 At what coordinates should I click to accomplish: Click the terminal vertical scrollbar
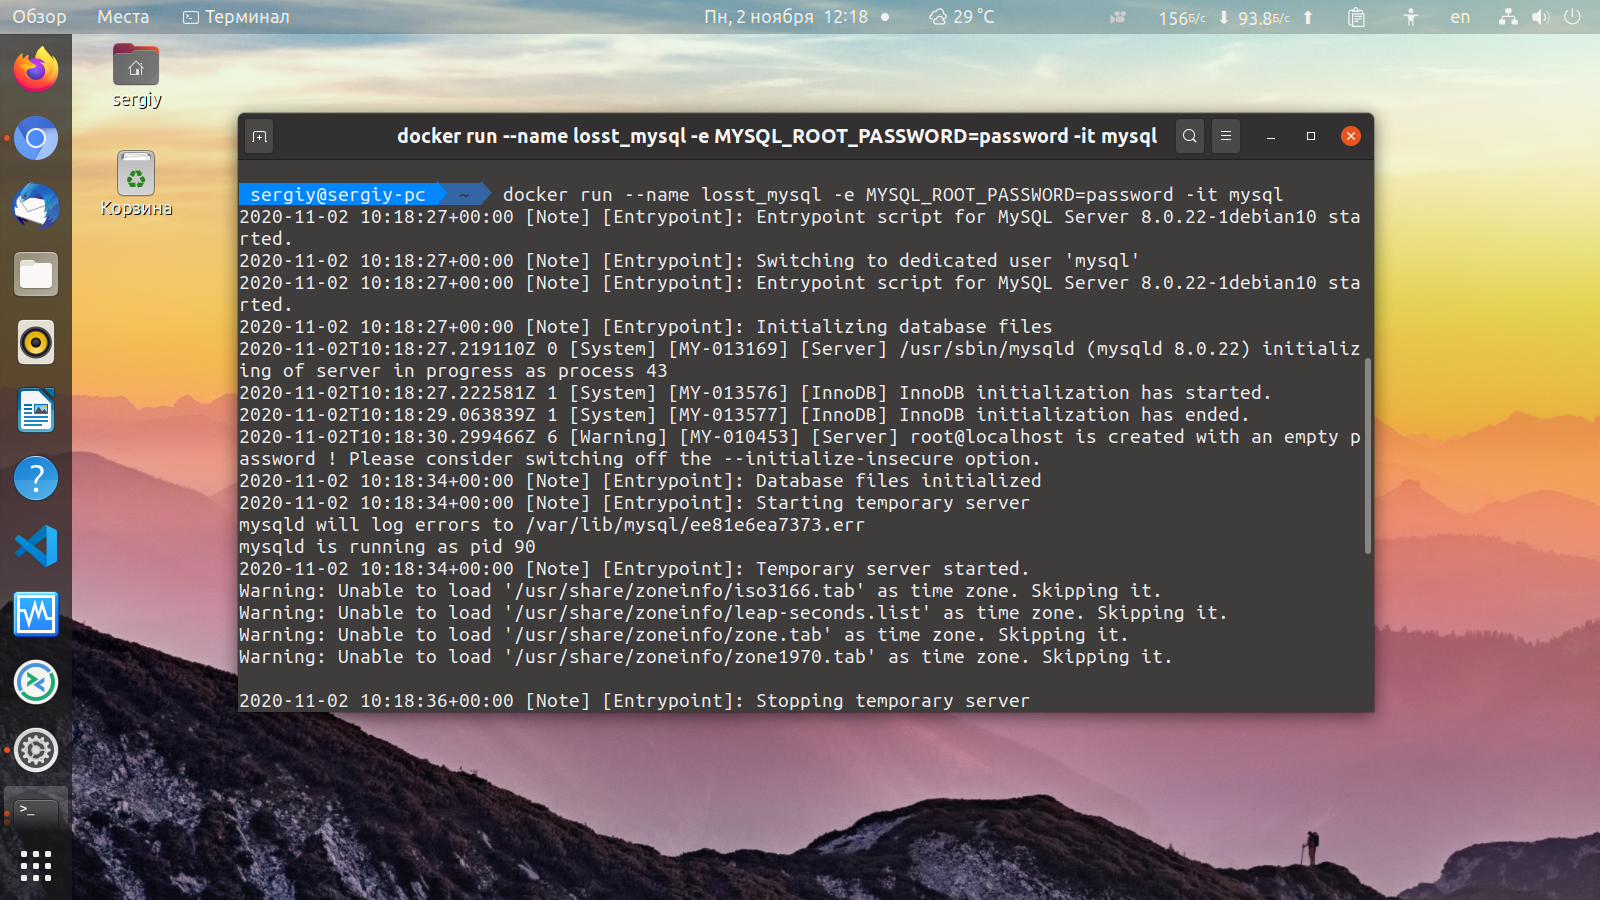point(1368,456)
